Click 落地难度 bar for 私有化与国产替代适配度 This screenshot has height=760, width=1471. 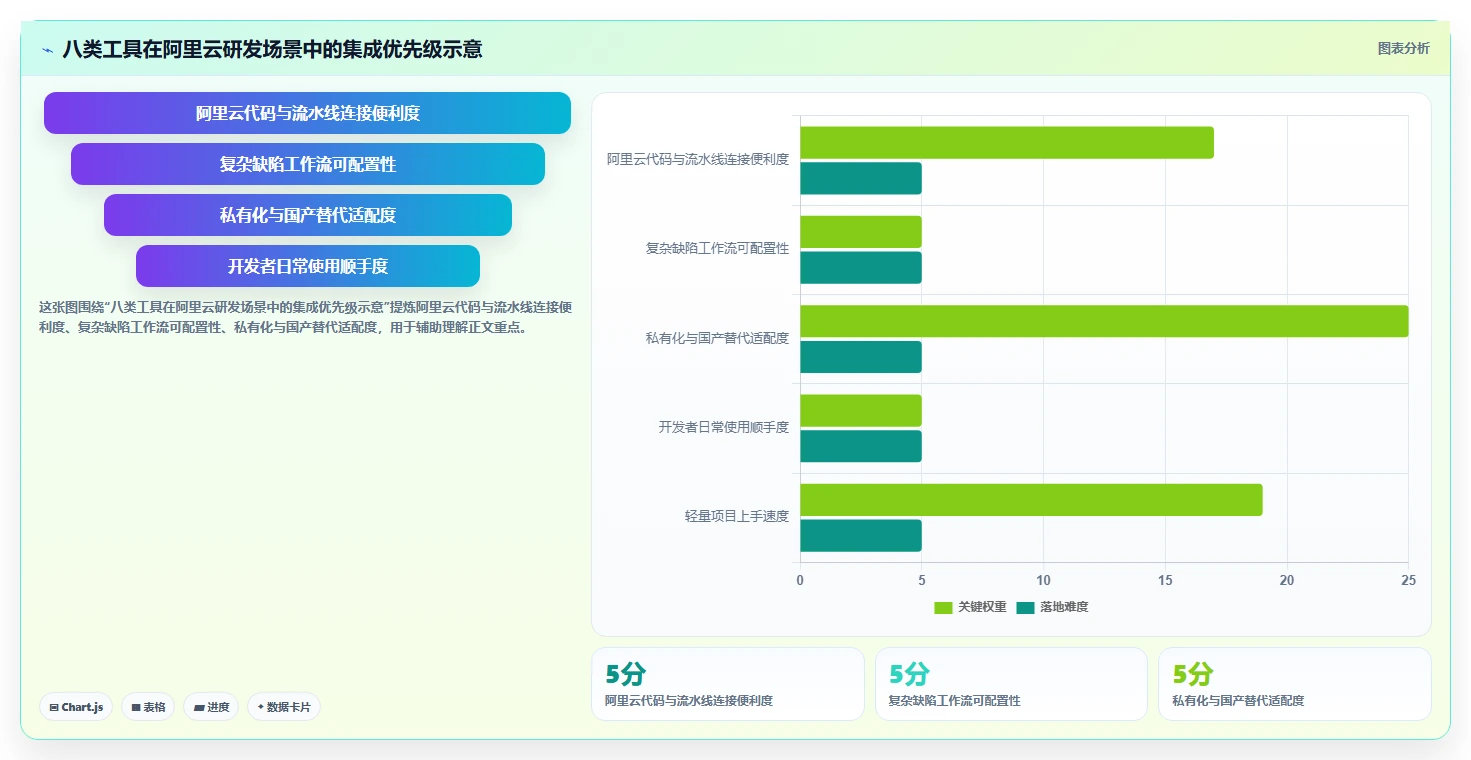861,357
